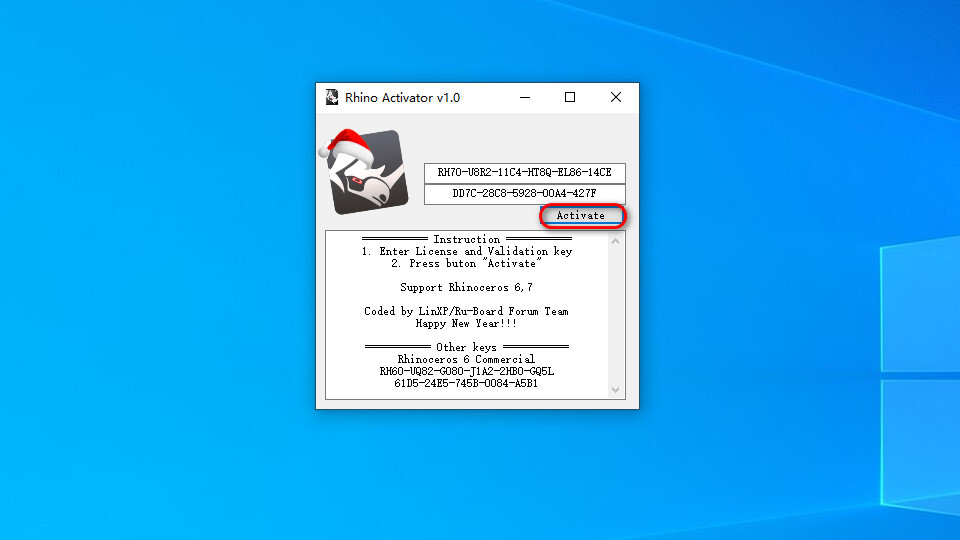Click the "Instruction" heading in the text box
960x540 pixels.
coord(467,240)
